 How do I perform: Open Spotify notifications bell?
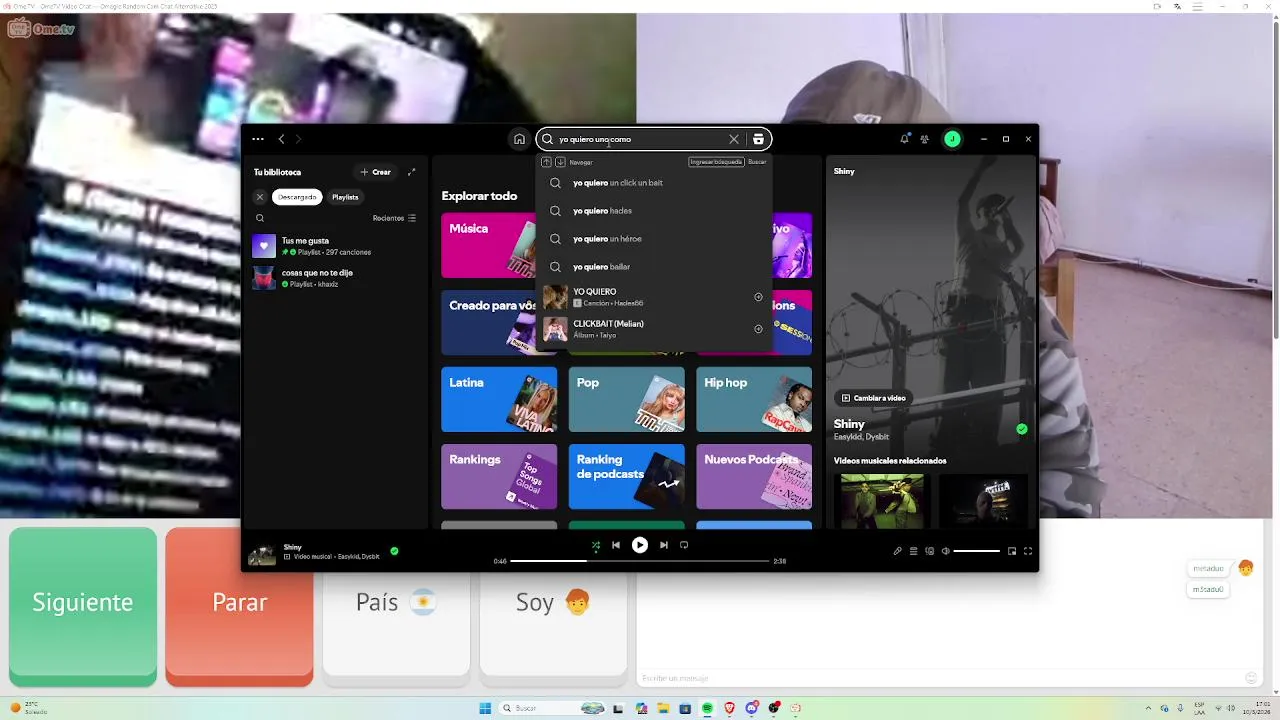[x=904, y=139]
